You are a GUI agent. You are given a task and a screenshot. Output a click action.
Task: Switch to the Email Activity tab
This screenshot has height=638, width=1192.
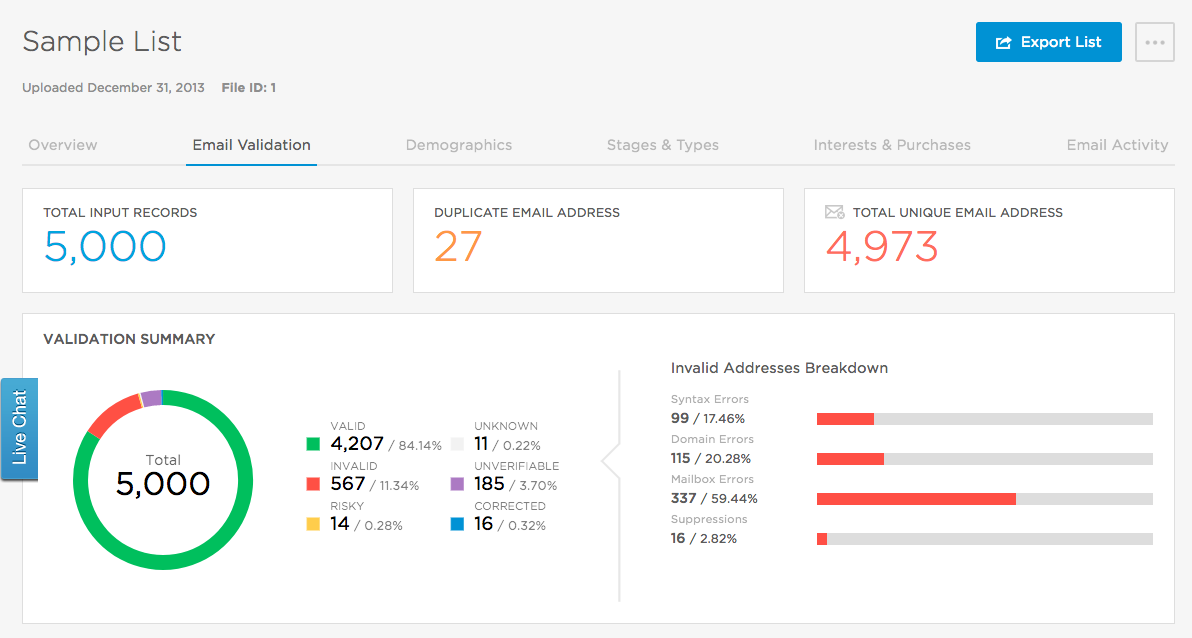1118,144
